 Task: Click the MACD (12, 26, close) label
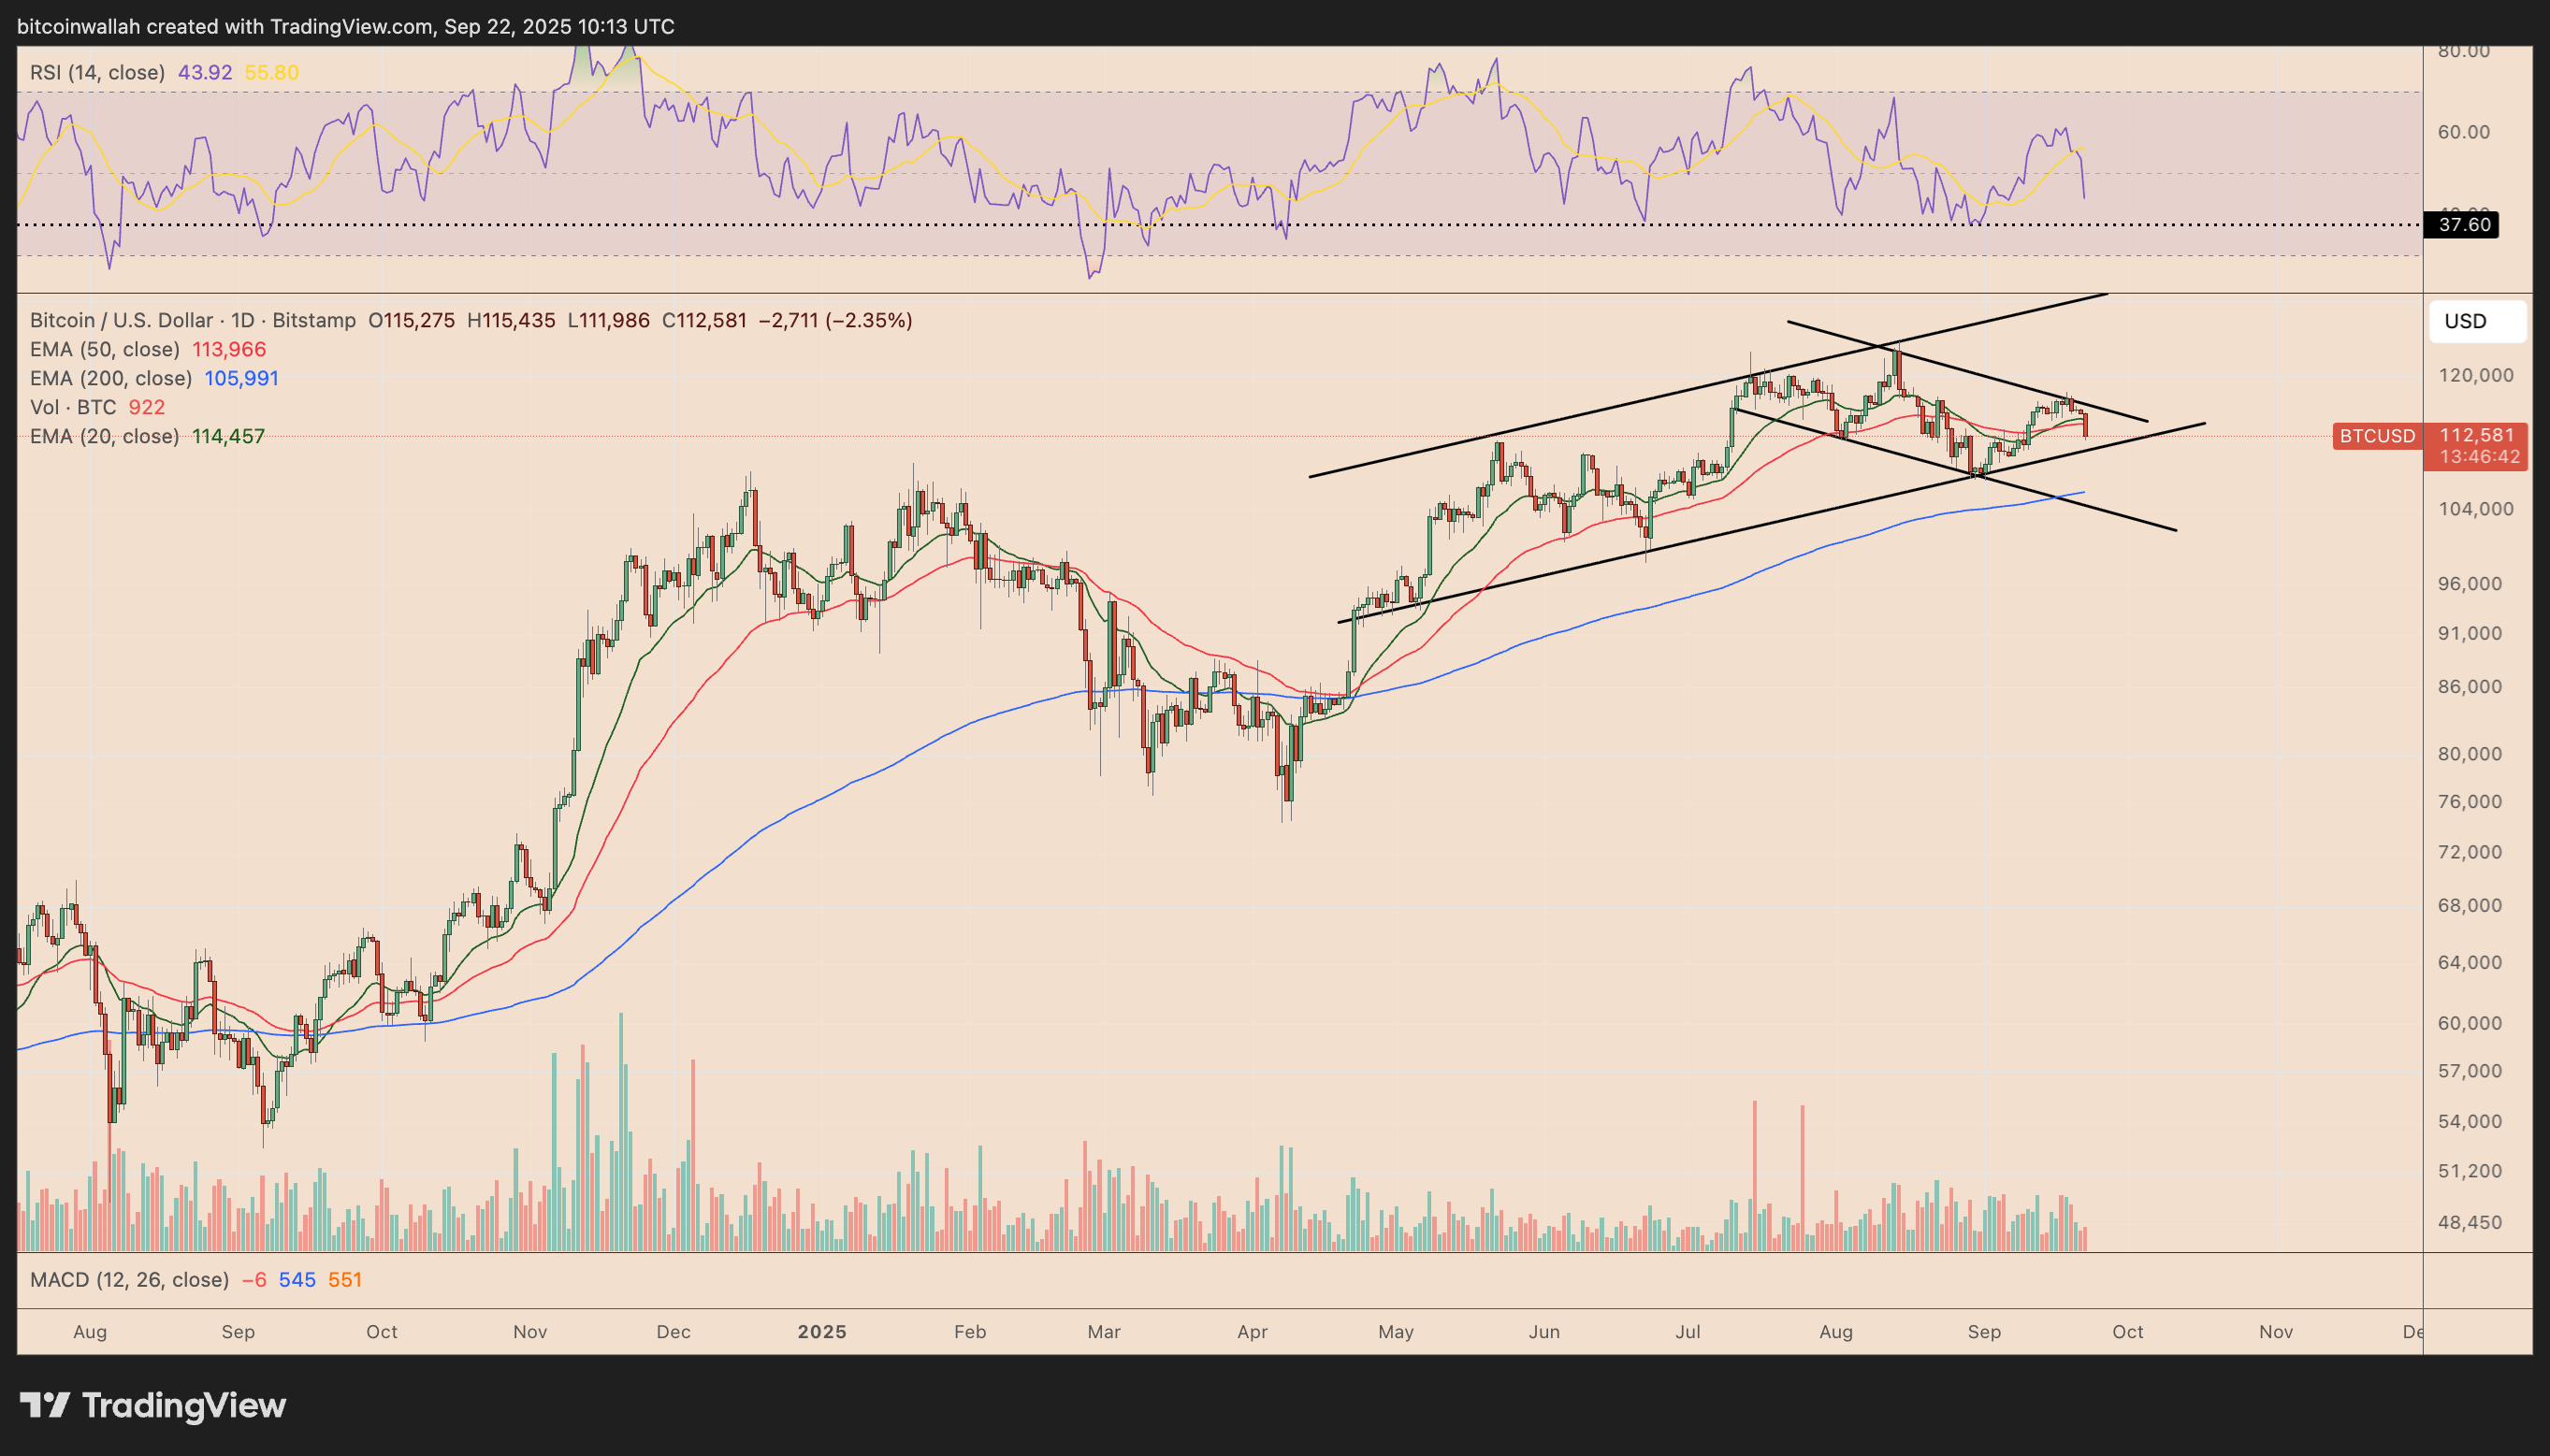(x=129, y=1280)
